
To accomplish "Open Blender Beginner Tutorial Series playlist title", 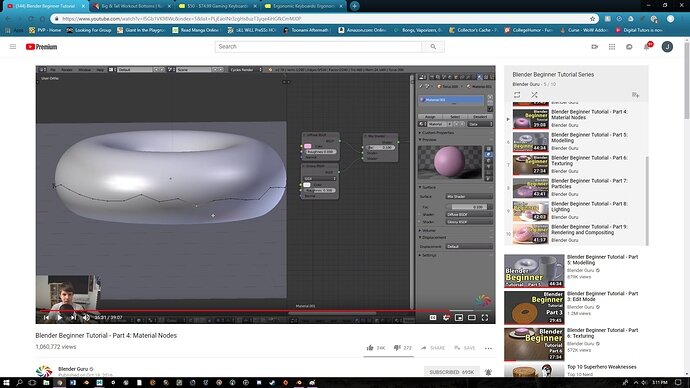I will [553, 74].
